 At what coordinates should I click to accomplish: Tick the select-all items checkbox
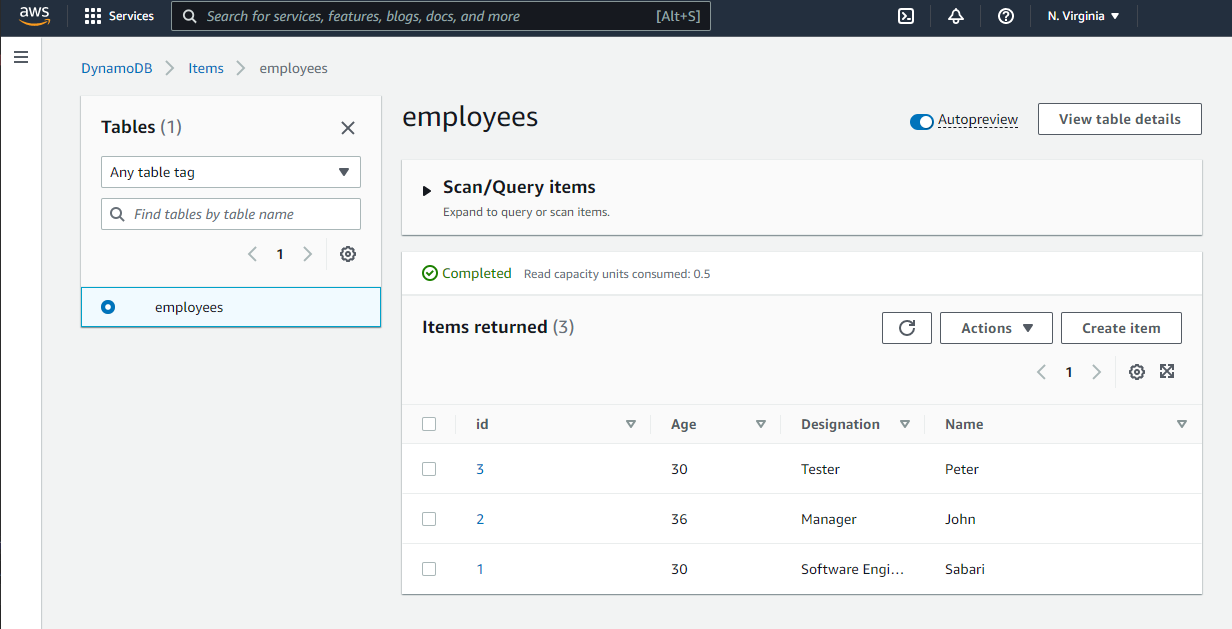coord(429,424)
